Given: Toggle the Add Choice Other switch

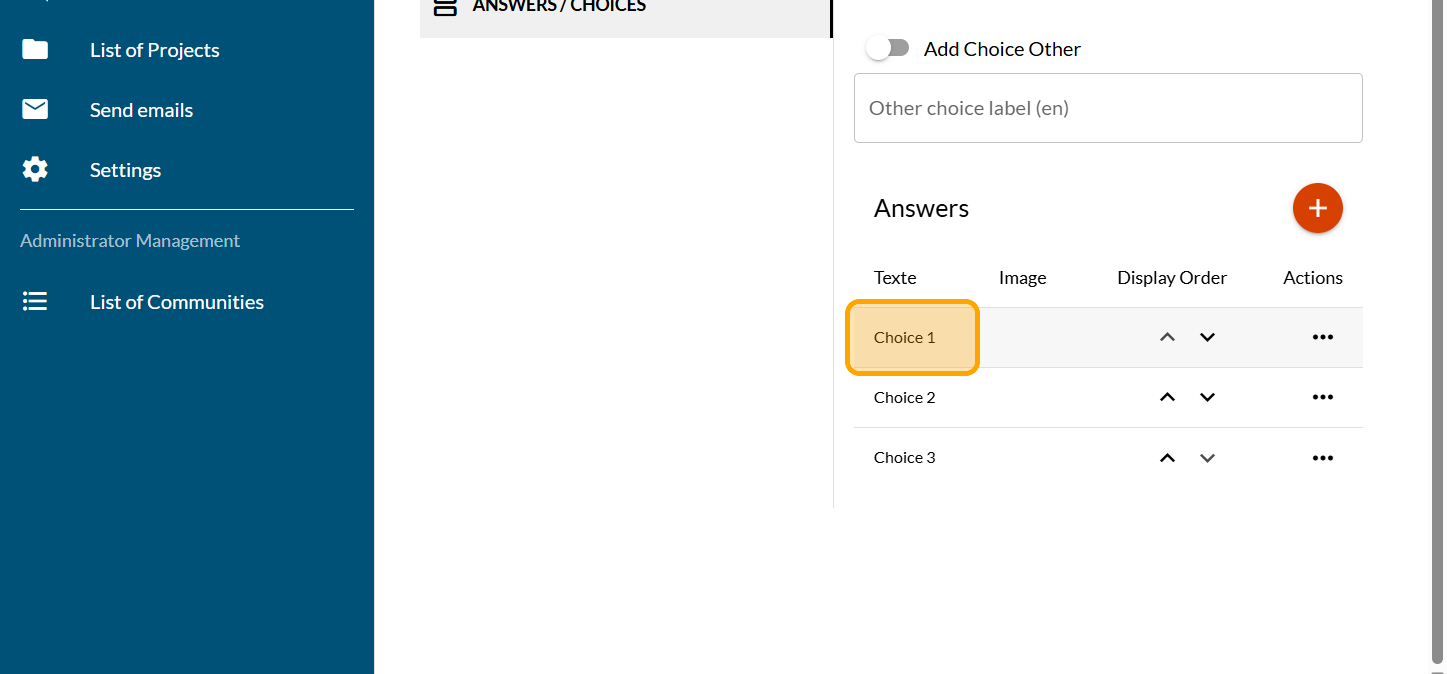Looking at the screenshot, I should tap(888, 48).
